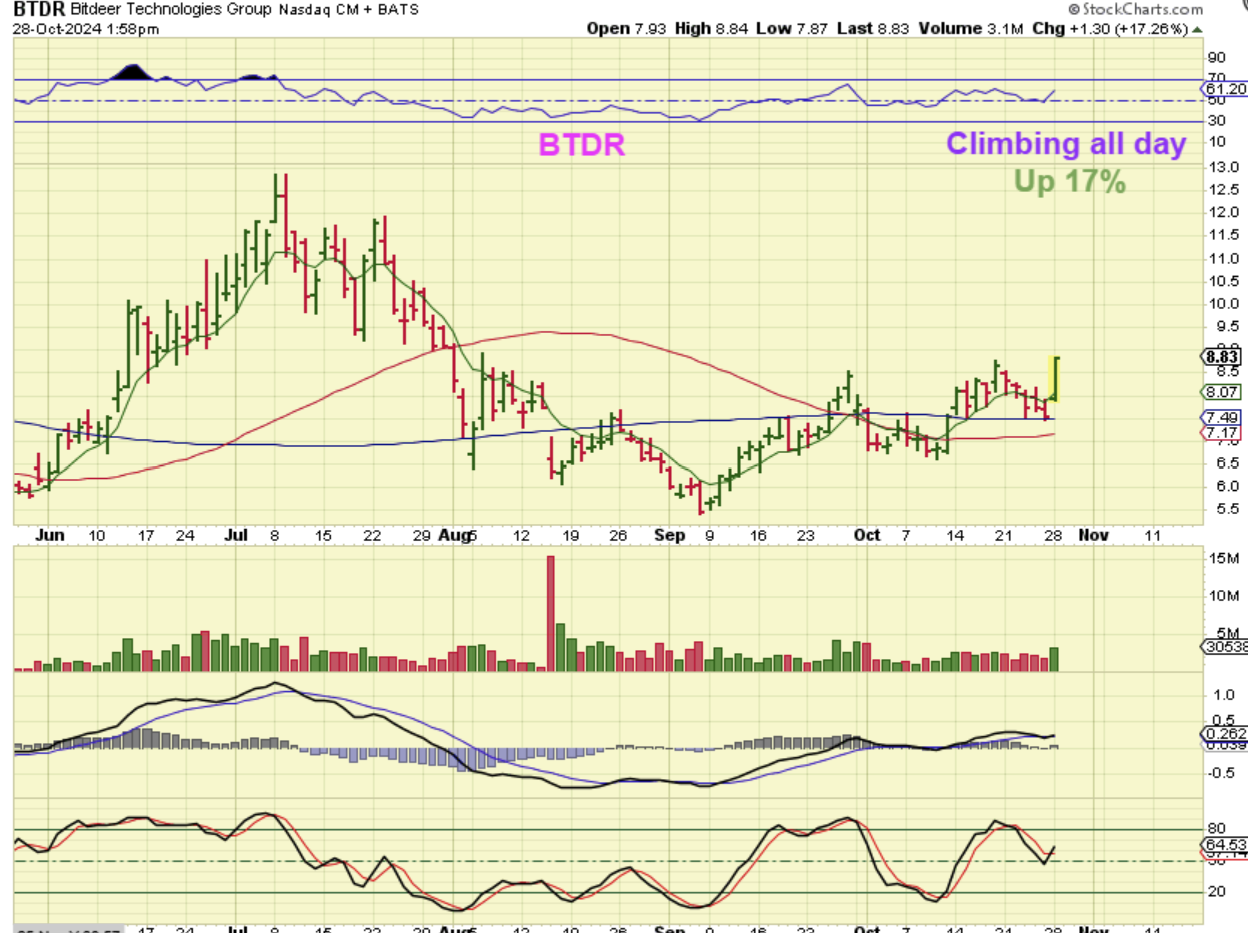Click the 10.0 price axis label

(1223, 303)
